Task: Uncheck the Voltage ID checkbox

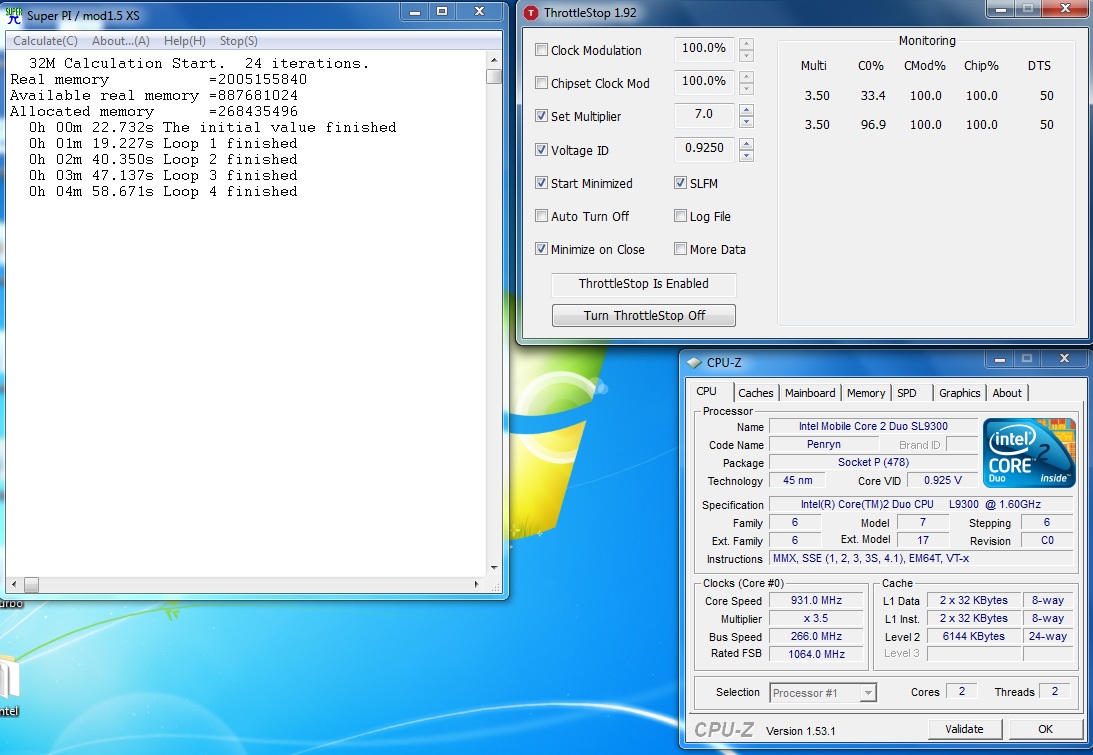Action: (541, 149)
